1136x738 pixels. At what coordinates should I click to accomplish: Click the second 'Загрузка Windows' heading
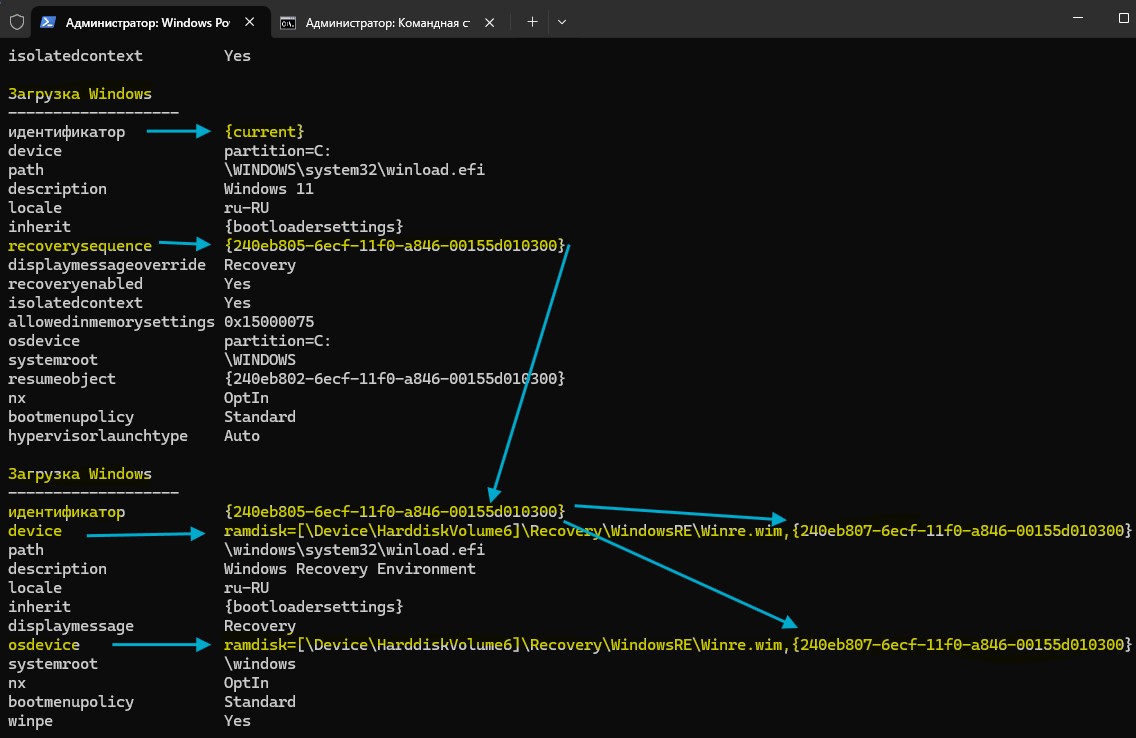(80, 474)
